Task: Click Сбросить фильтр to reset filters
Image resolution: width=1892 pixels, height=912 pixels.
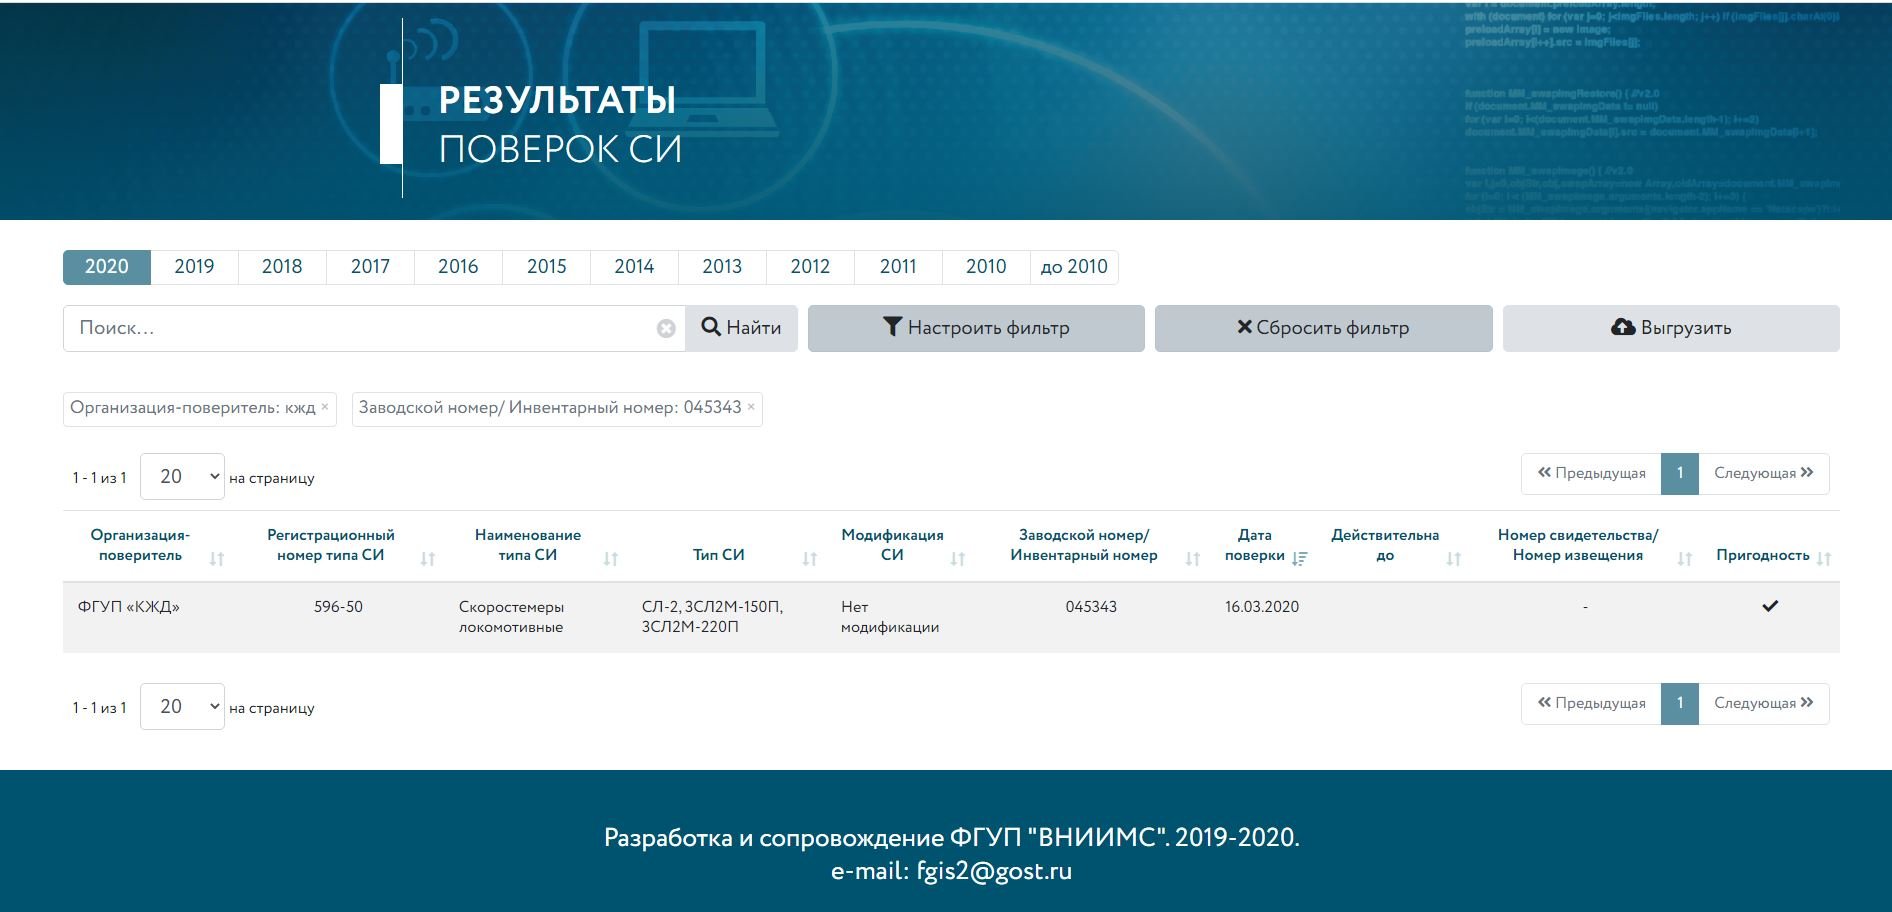Action: point(1323,328)
